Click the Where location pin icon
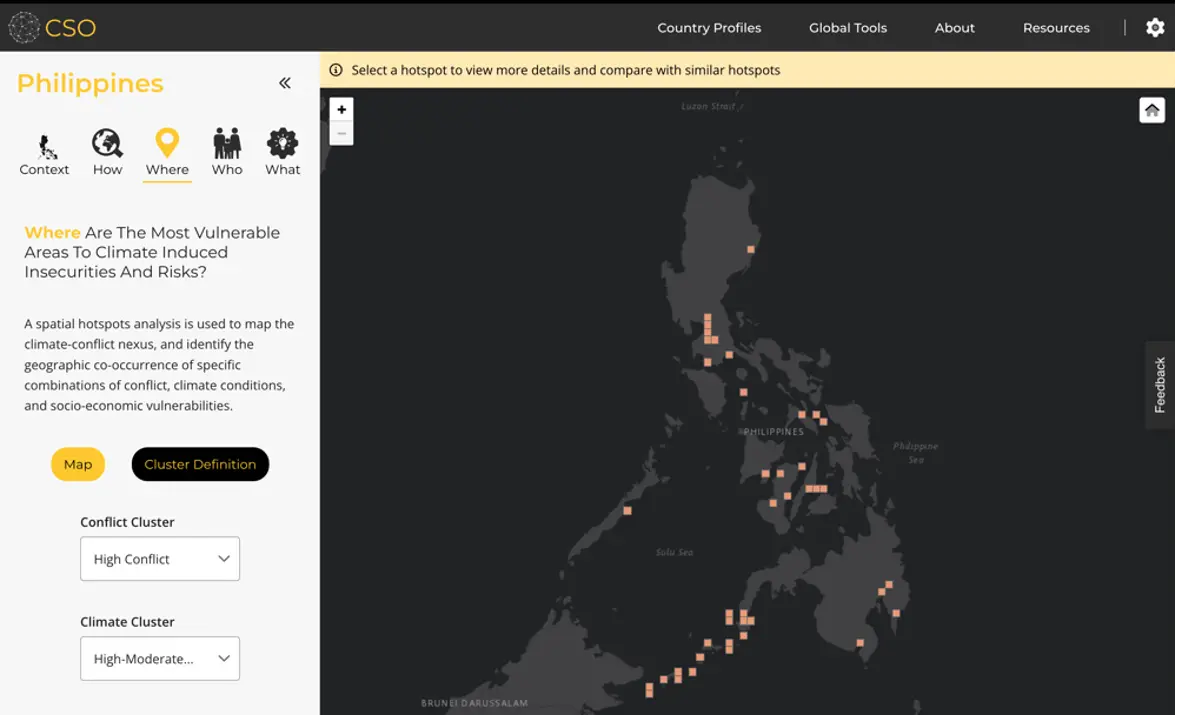 pyautogui.click(x=166, y=143)
